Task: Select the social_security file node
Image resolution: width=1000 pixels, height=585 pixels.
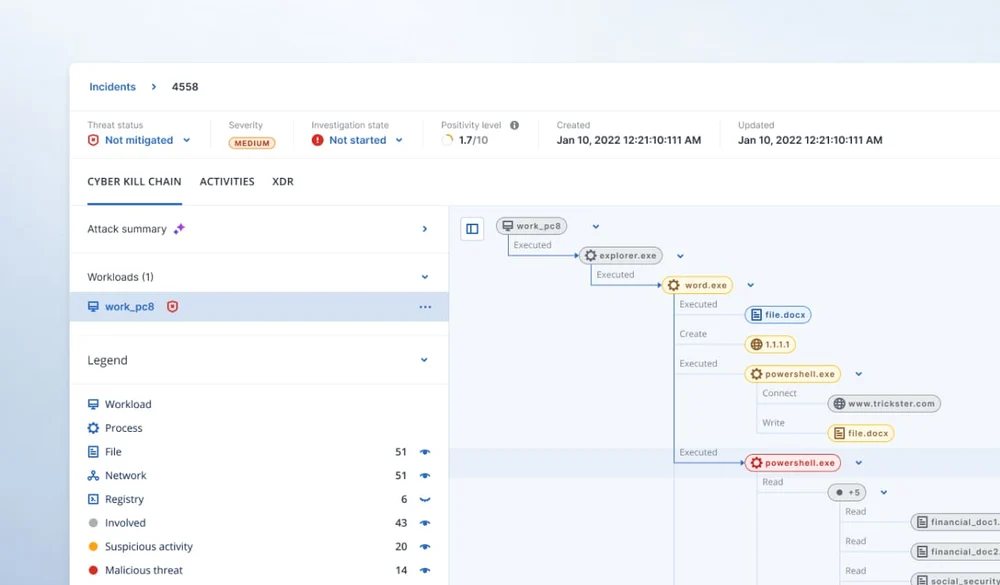Action: (x=955, y=581)
